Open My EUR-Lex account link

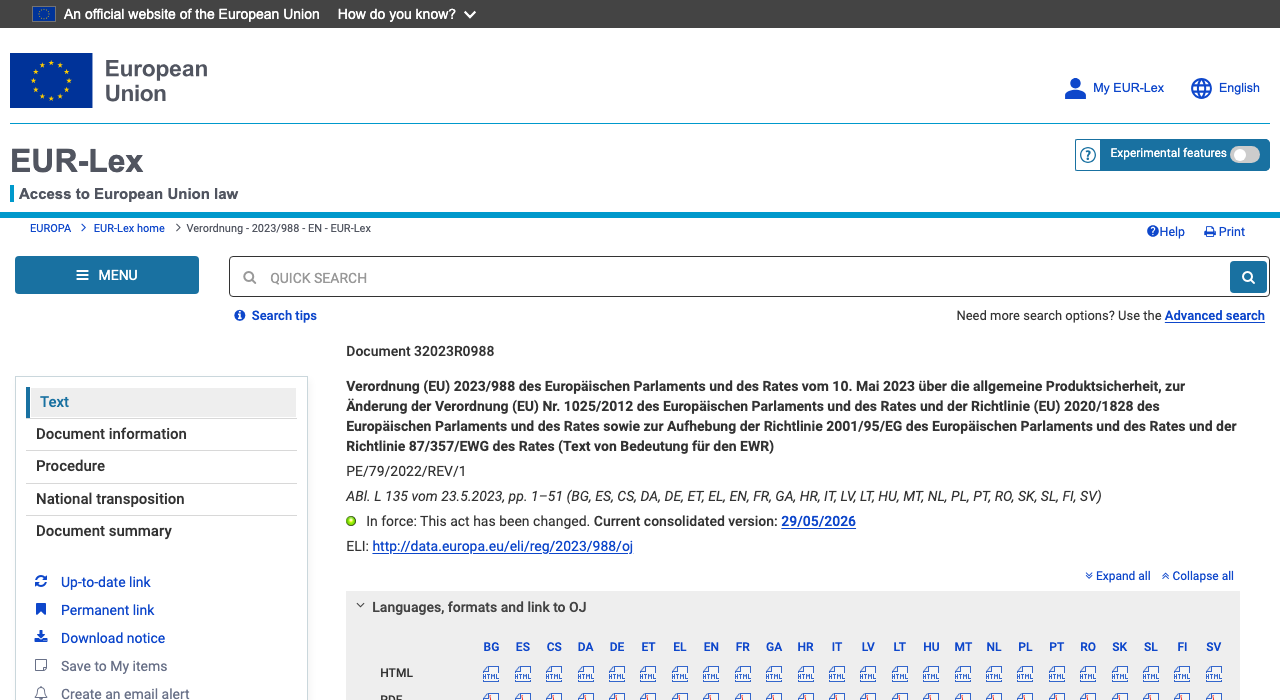click(x=1114, y=88)
